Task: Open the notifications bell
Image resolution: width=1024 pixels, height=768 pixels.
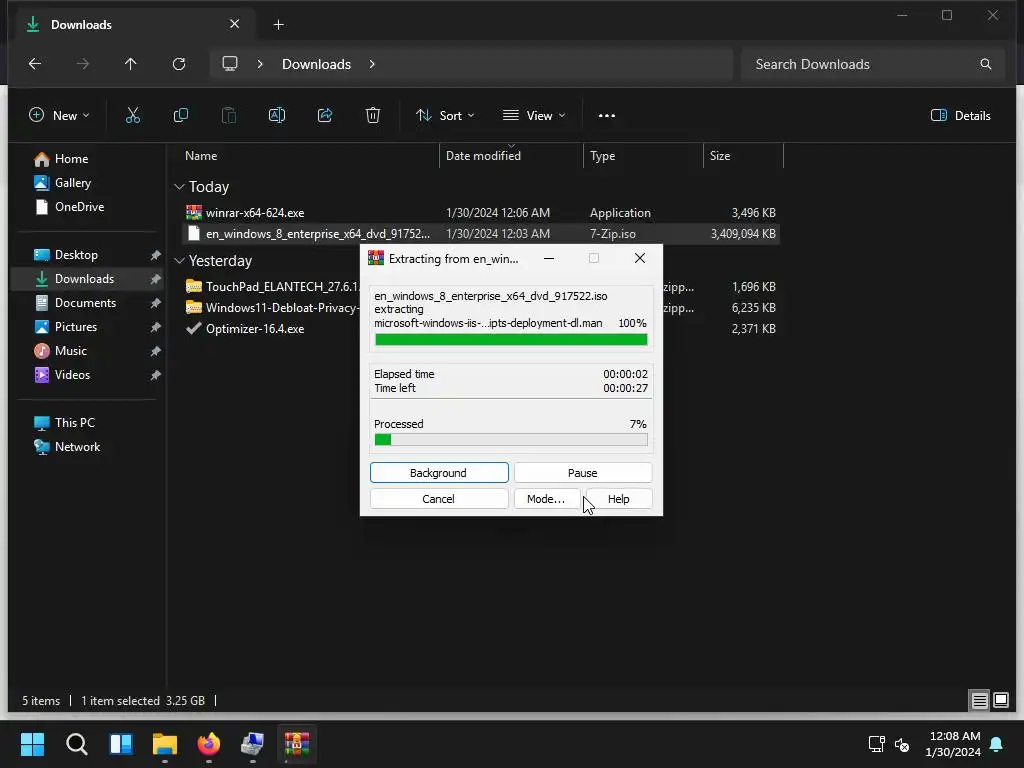Action: click(997, 744)
